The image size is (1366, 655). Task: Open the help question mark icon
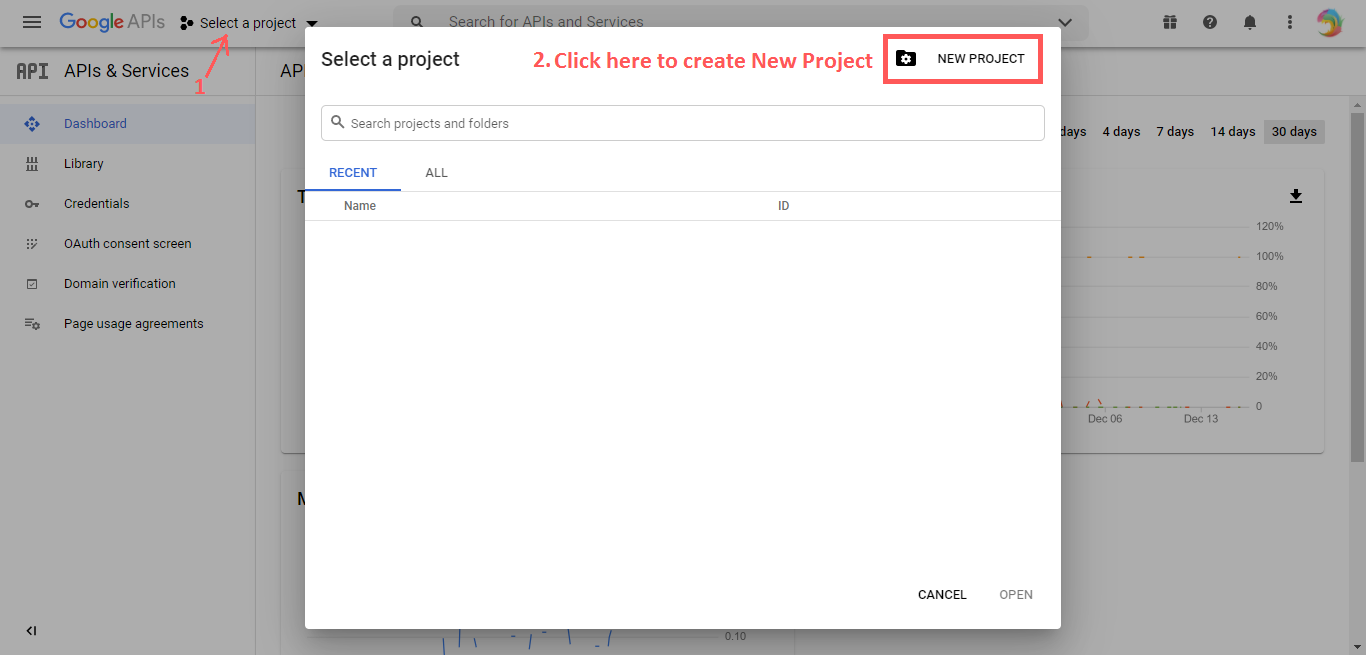pyautogui.click(x=1209, y=21)
